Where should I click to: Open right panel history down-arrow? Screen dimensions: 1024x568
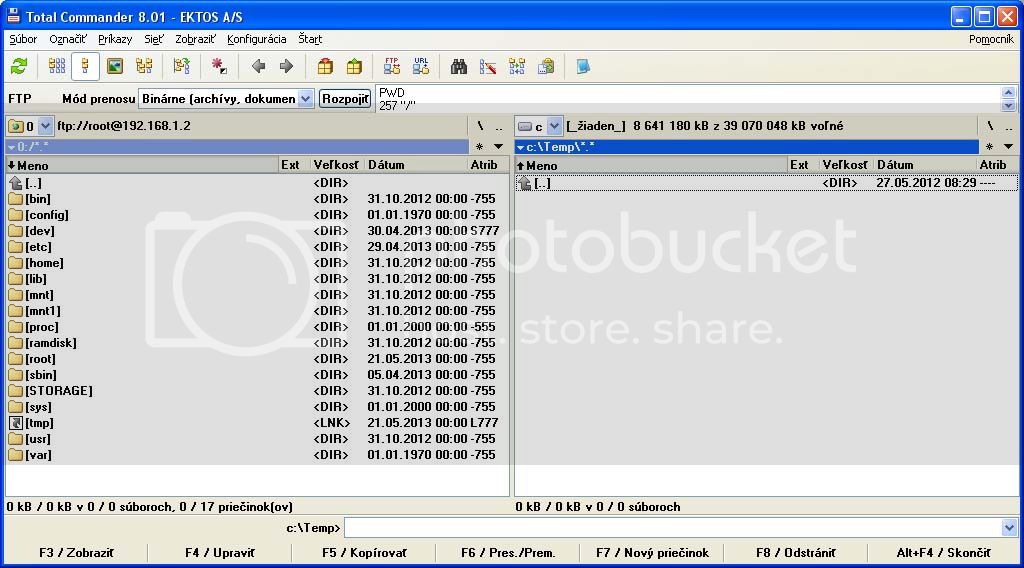[1009, 147]
